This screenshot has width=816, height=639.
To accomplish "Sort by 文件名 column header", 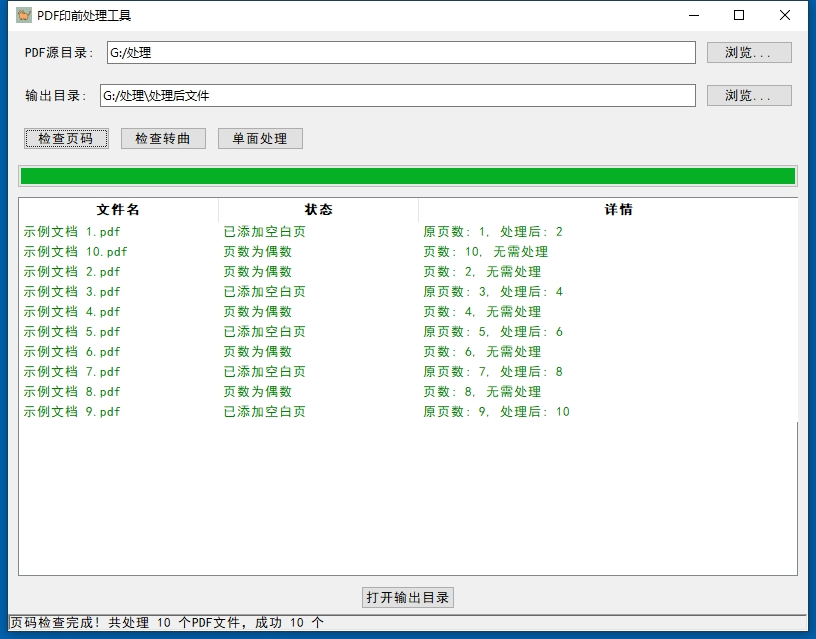I will pos(118,210).
